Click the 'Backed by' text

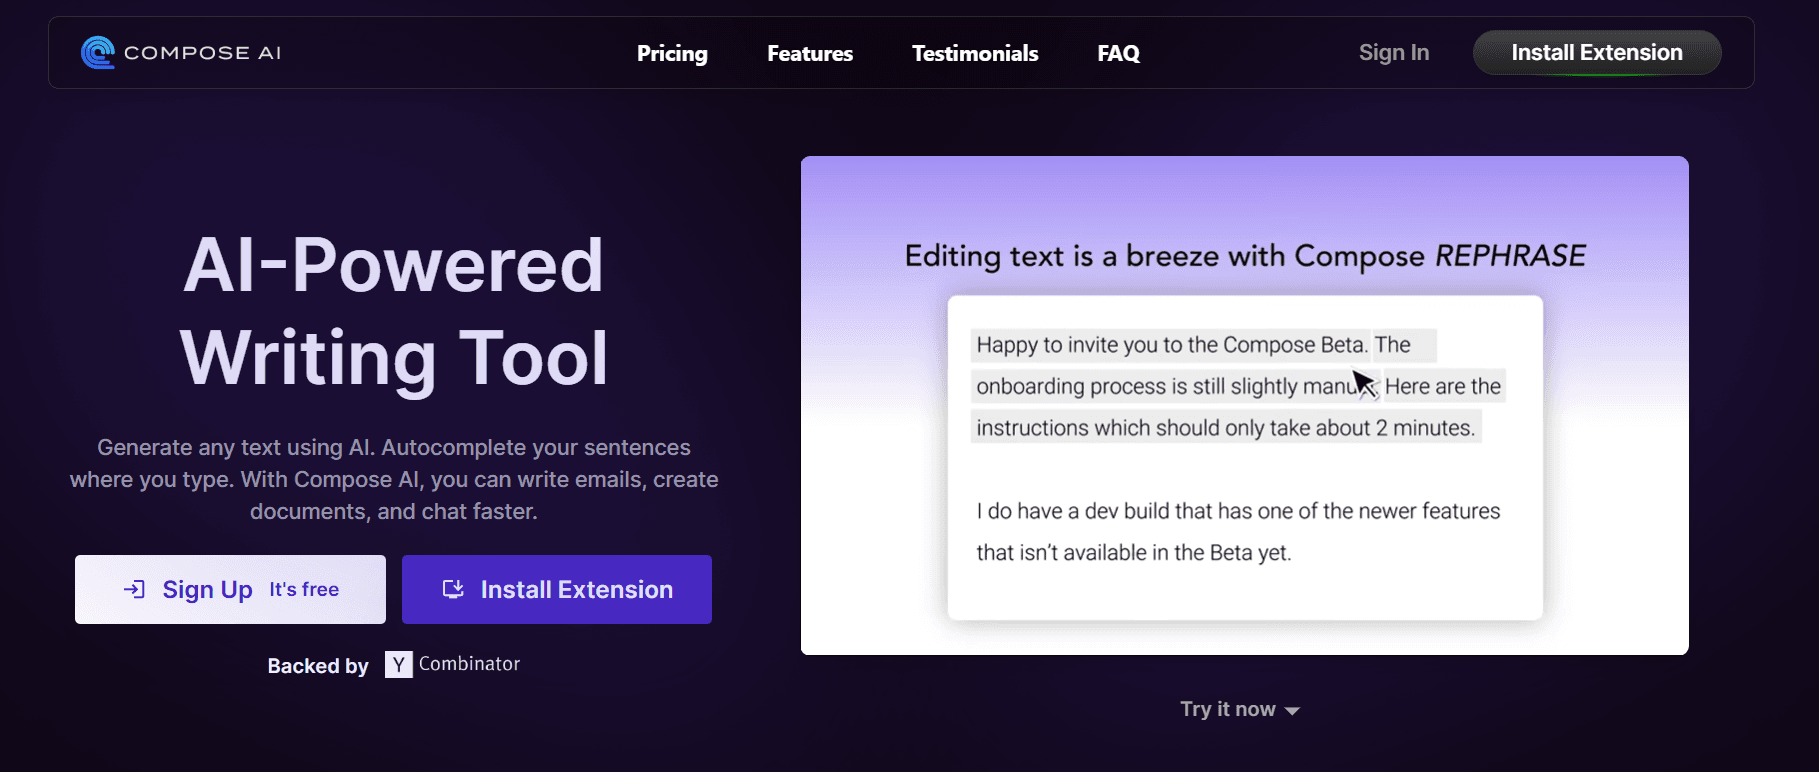click(318, 666)
